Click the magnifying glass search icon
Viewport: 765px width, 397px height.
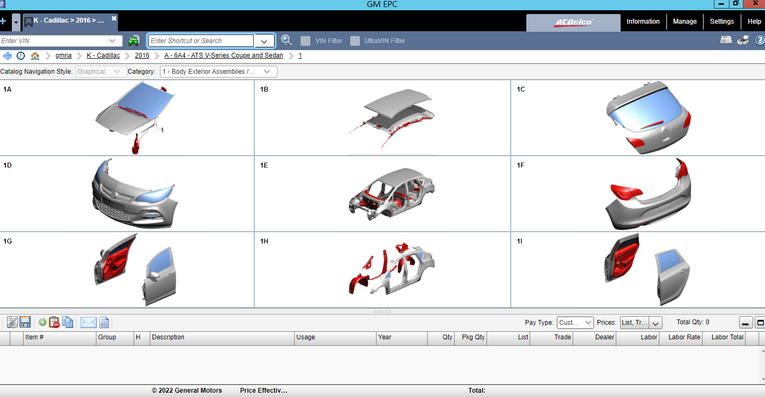click(286, 40)
